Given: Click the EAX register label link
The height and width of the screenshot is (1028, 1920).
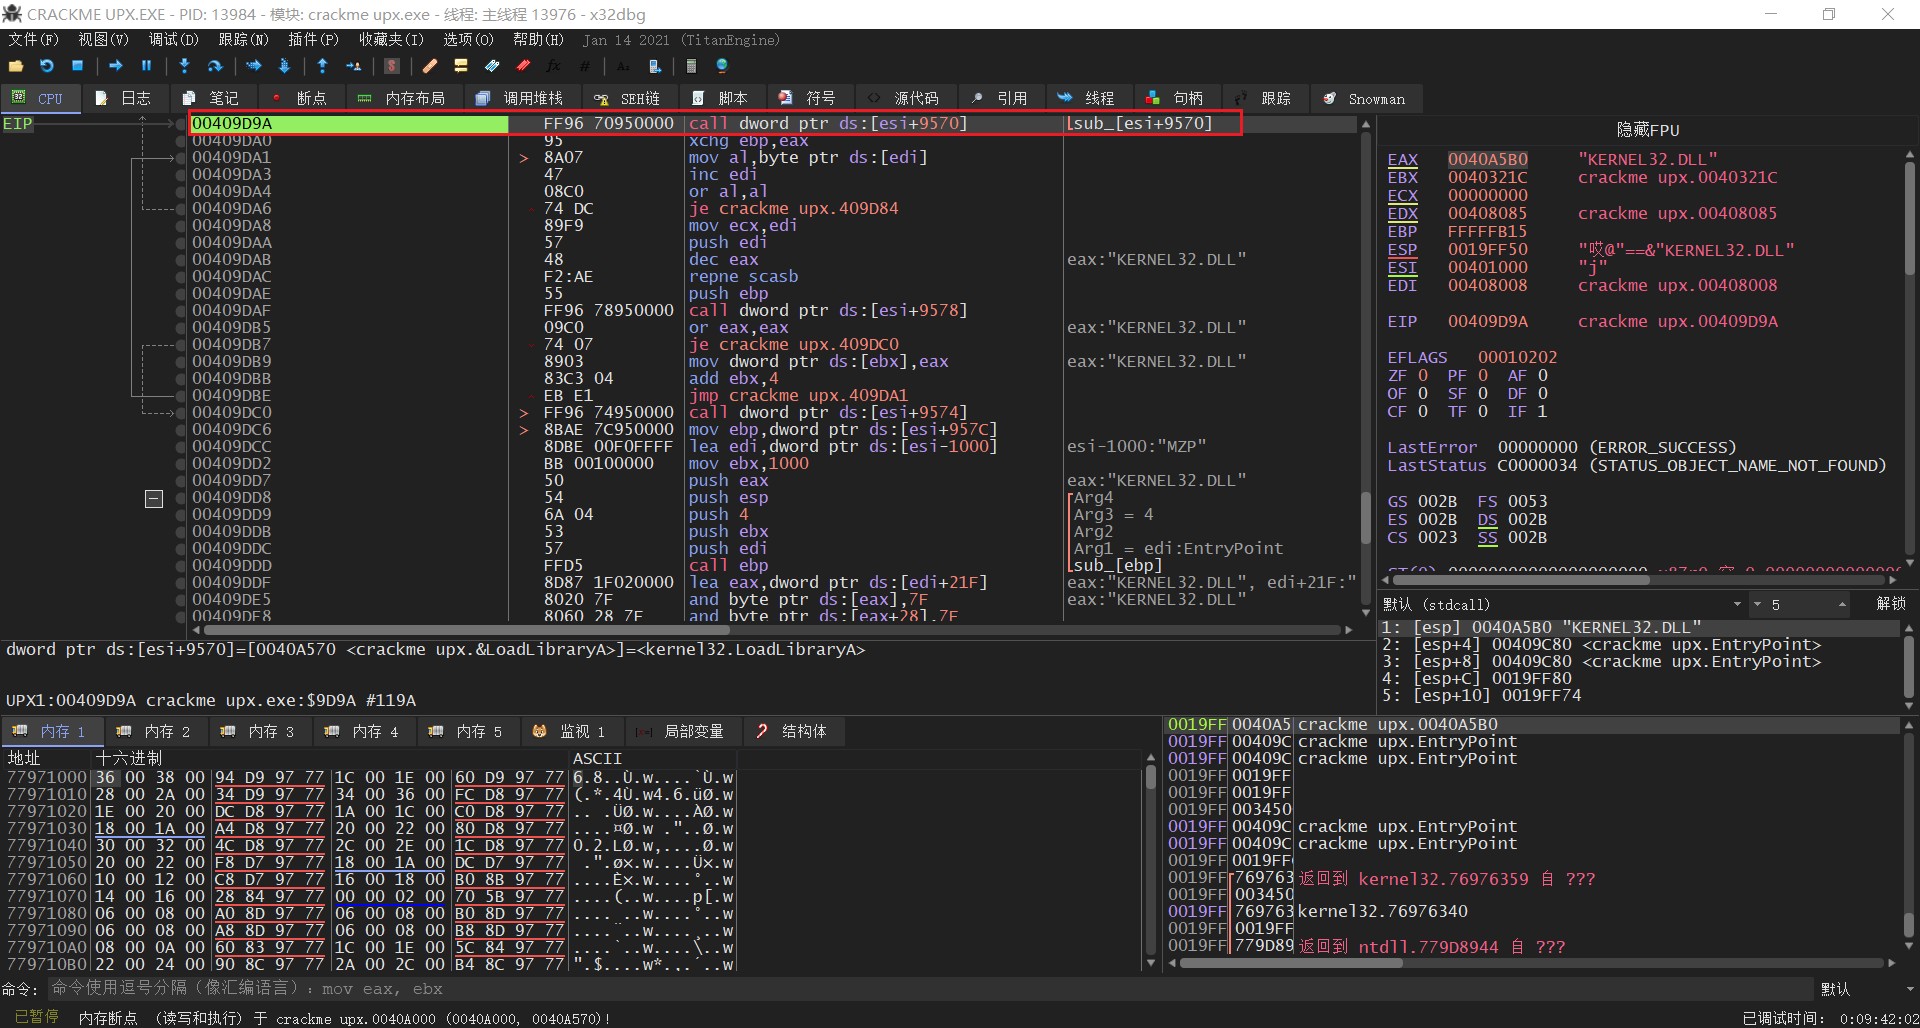Looking at the screenshot, I should click(x=1402, y=160).
